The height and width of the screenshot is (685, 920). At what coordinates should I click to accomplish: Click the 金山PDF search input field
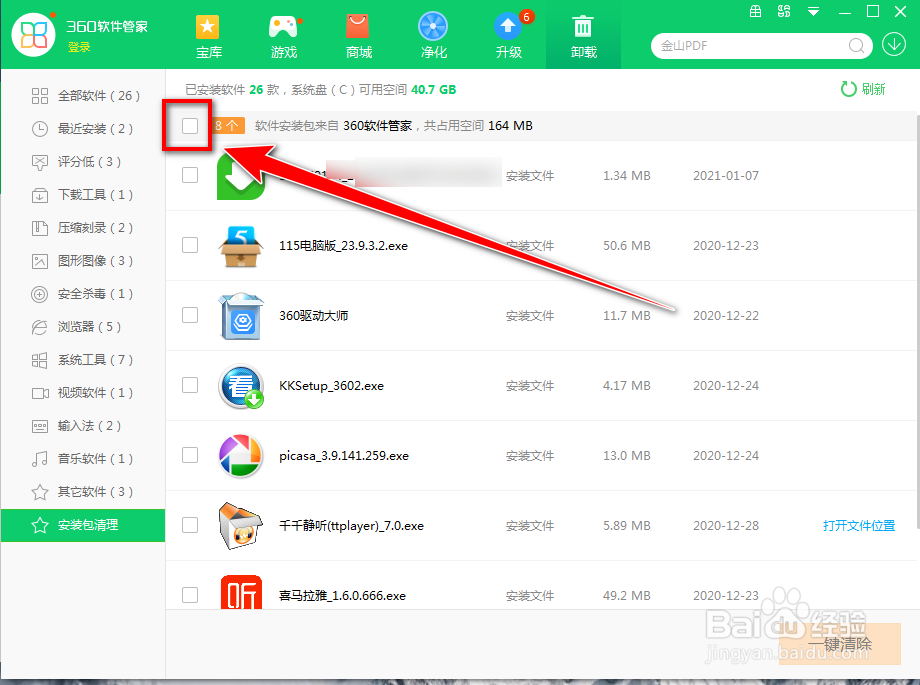750,46
